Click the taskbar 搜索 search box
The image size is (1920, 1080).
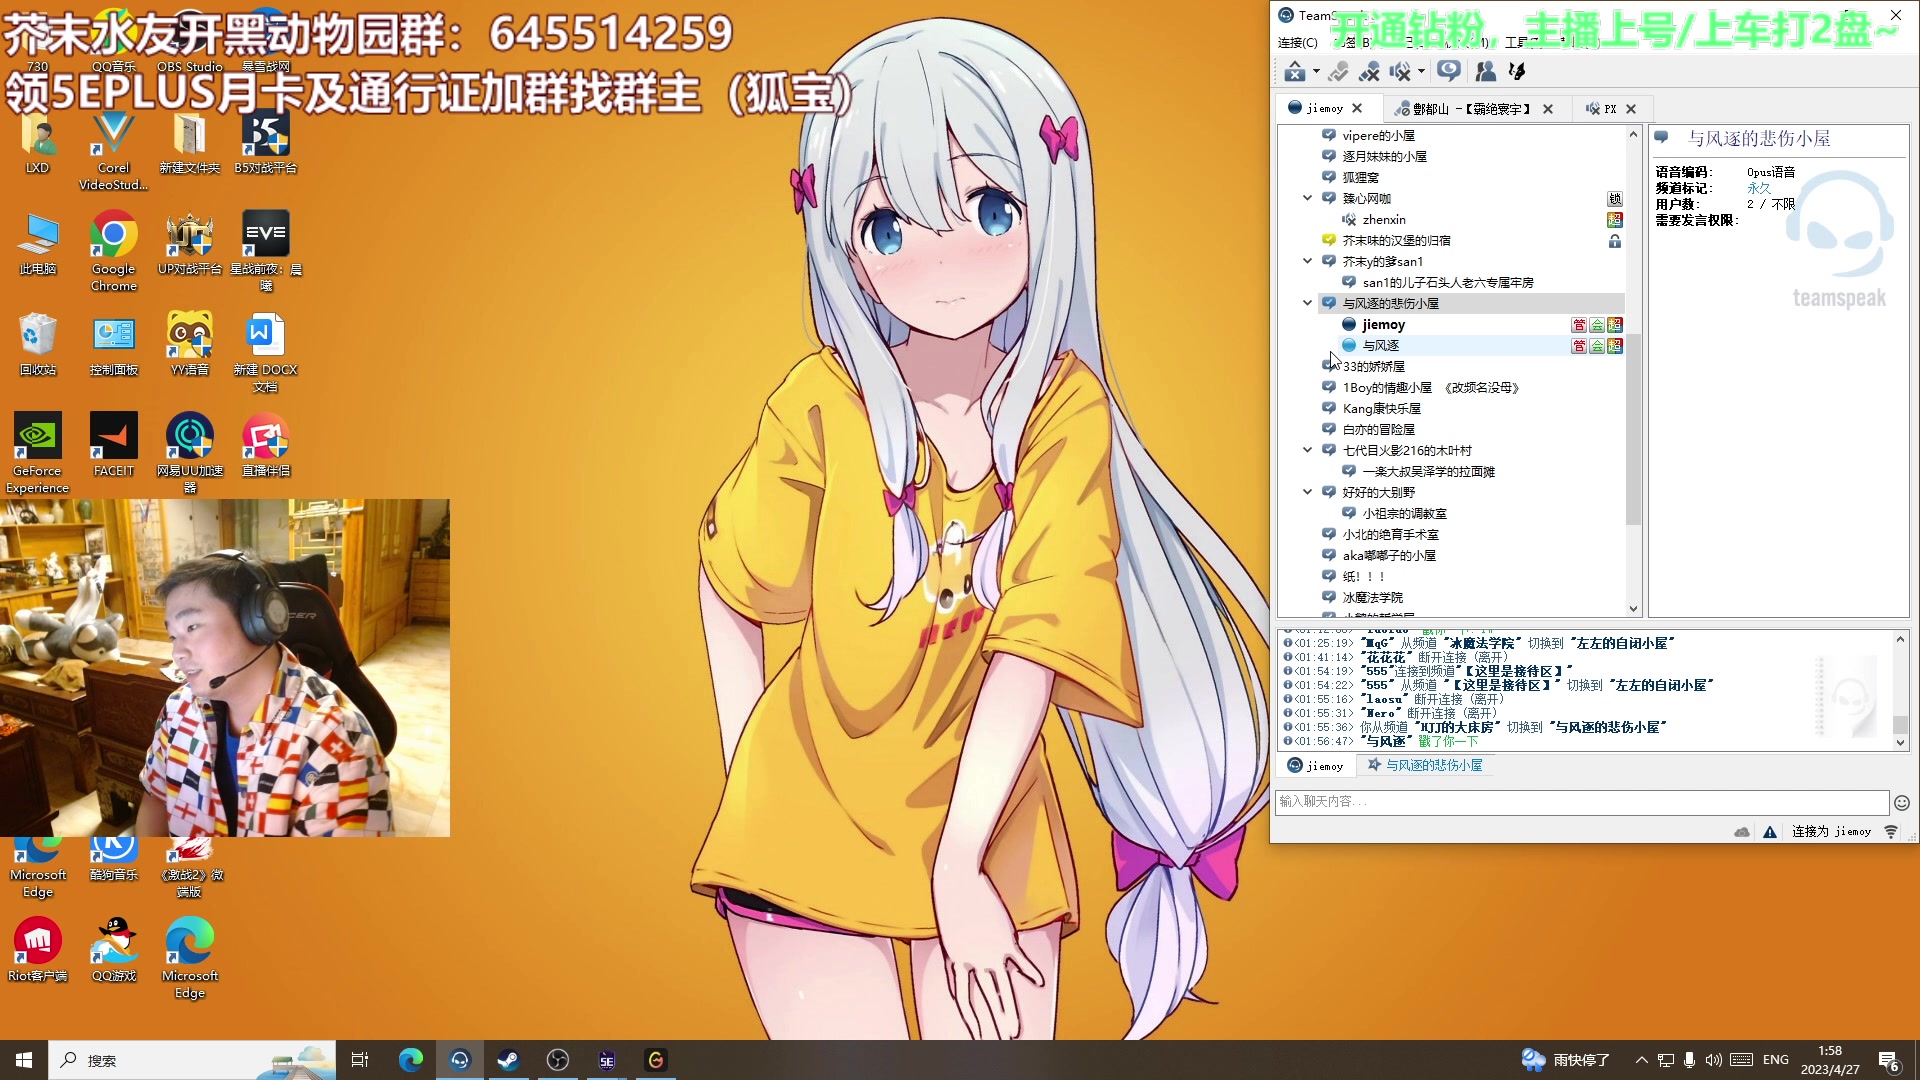coord(192,1060)
